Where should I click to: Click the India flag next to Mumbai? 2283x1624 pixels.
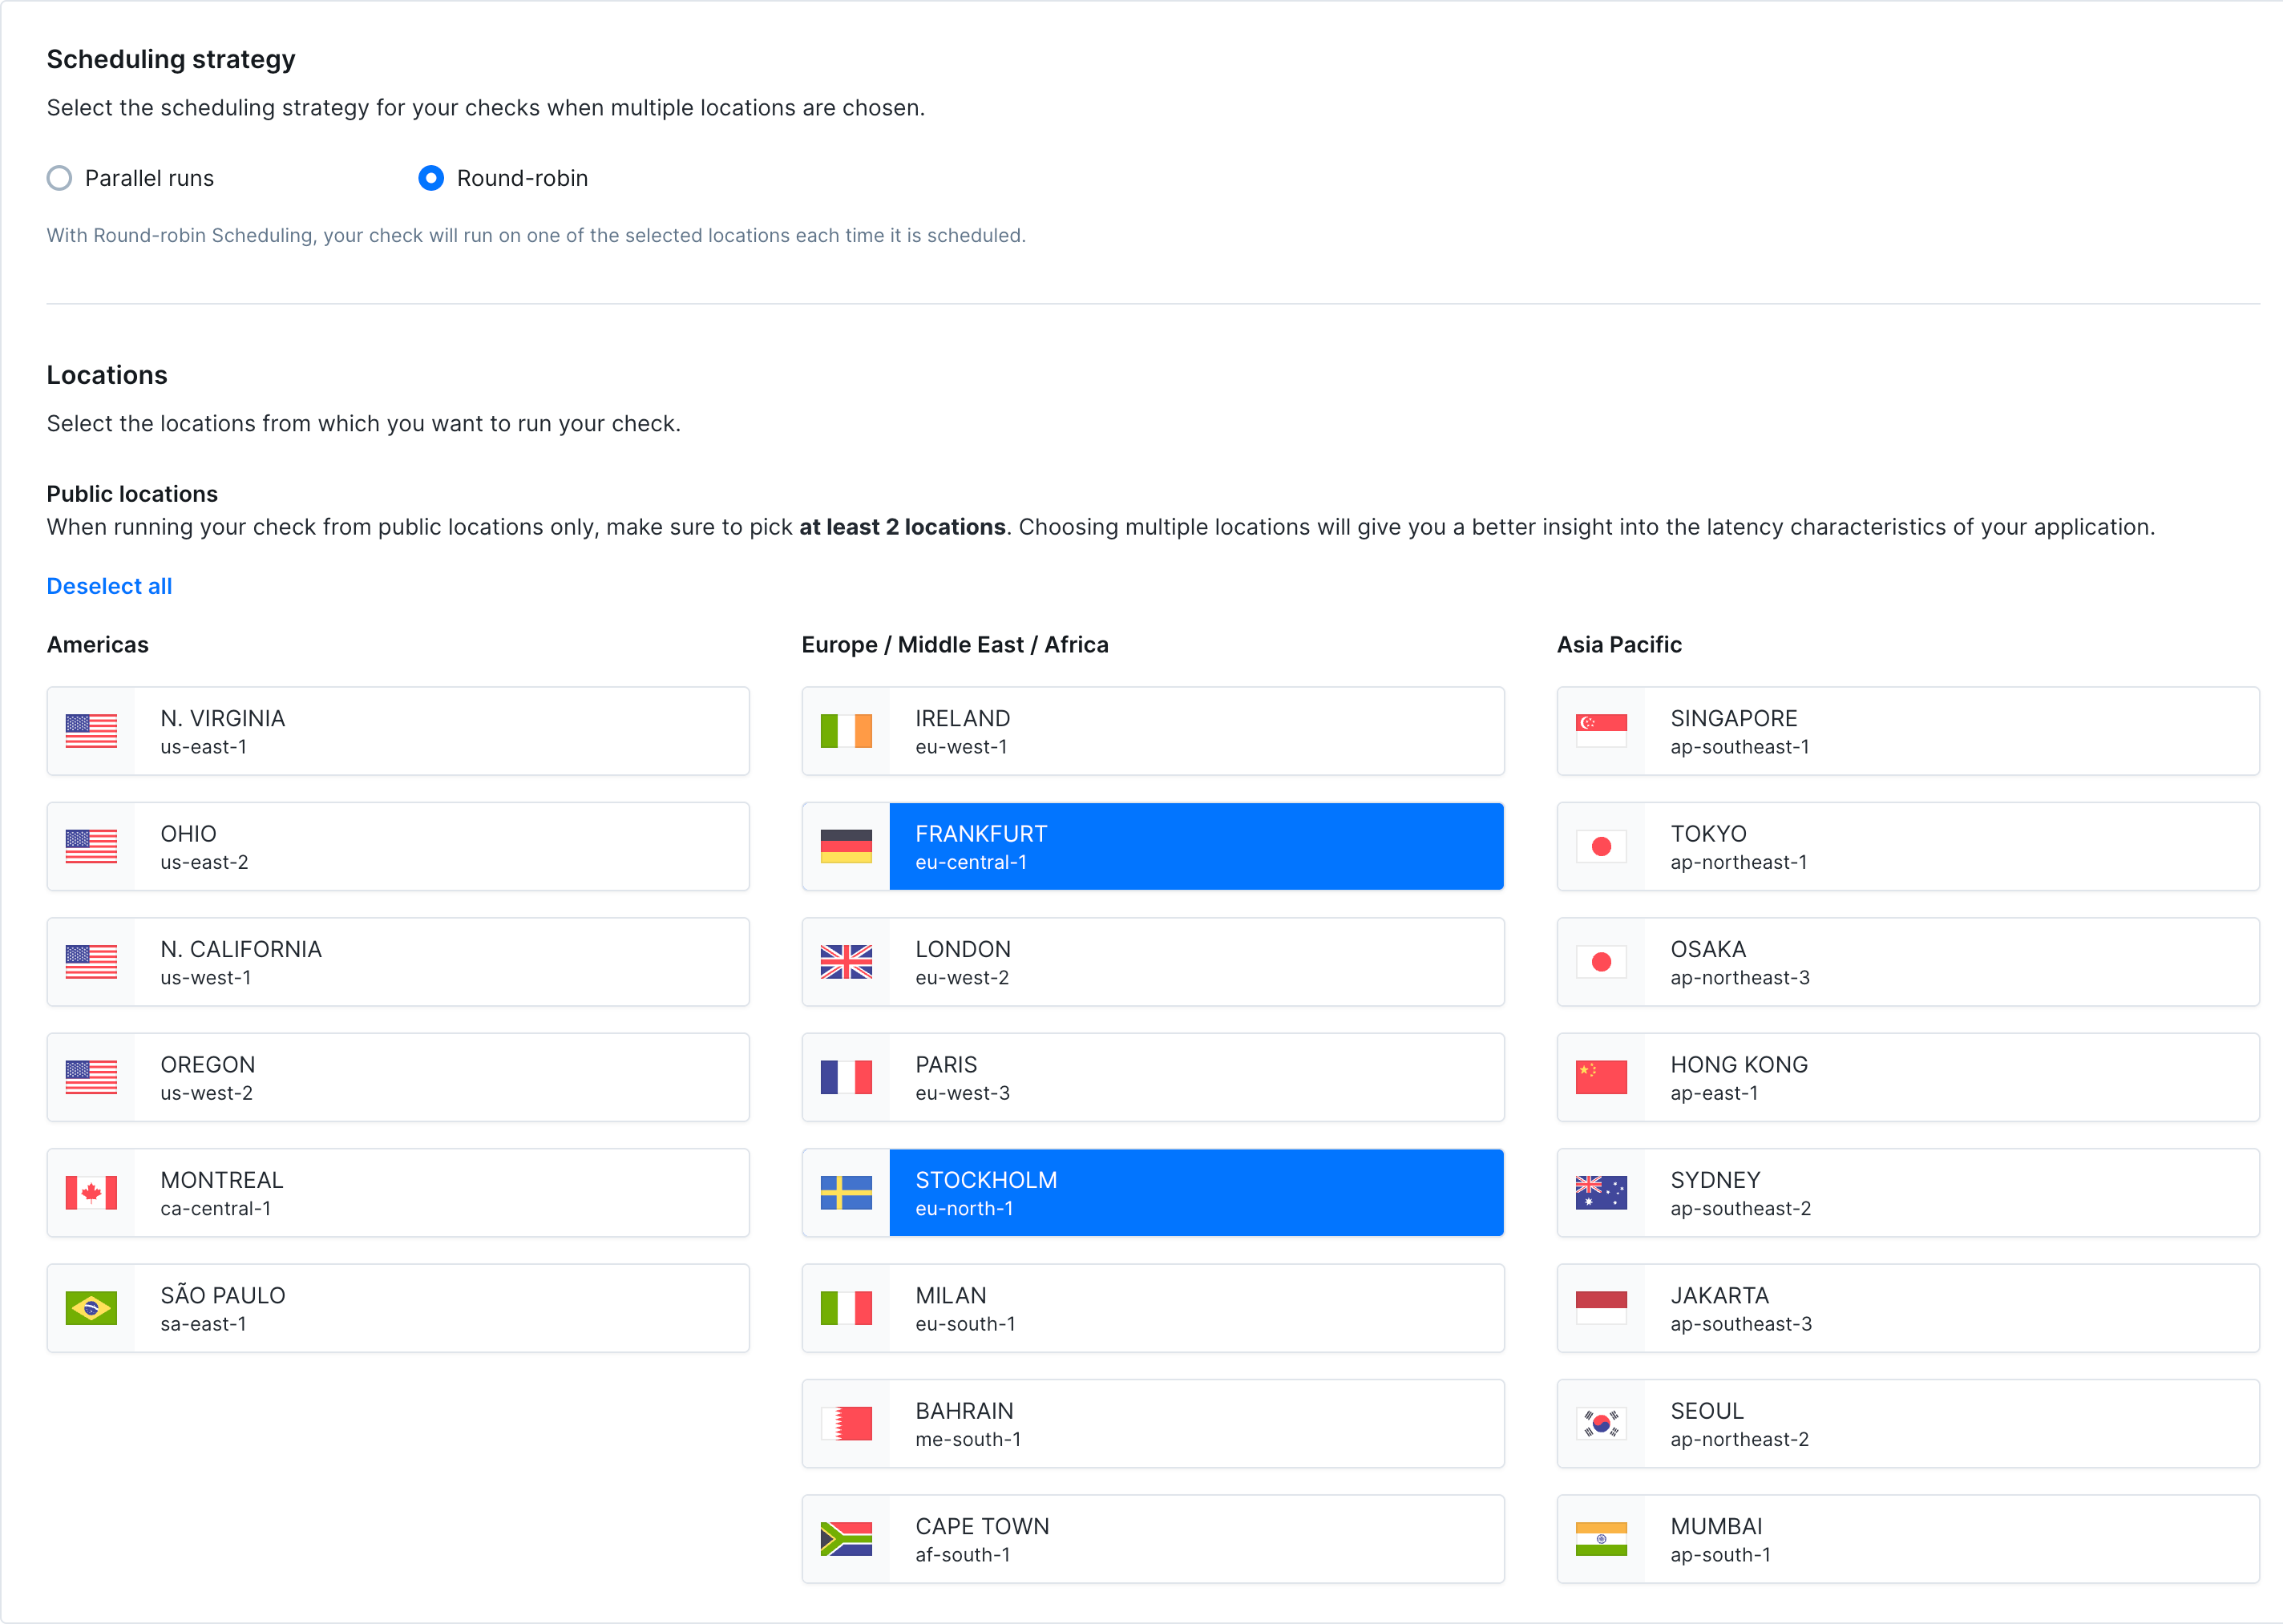(1601, 1538)
